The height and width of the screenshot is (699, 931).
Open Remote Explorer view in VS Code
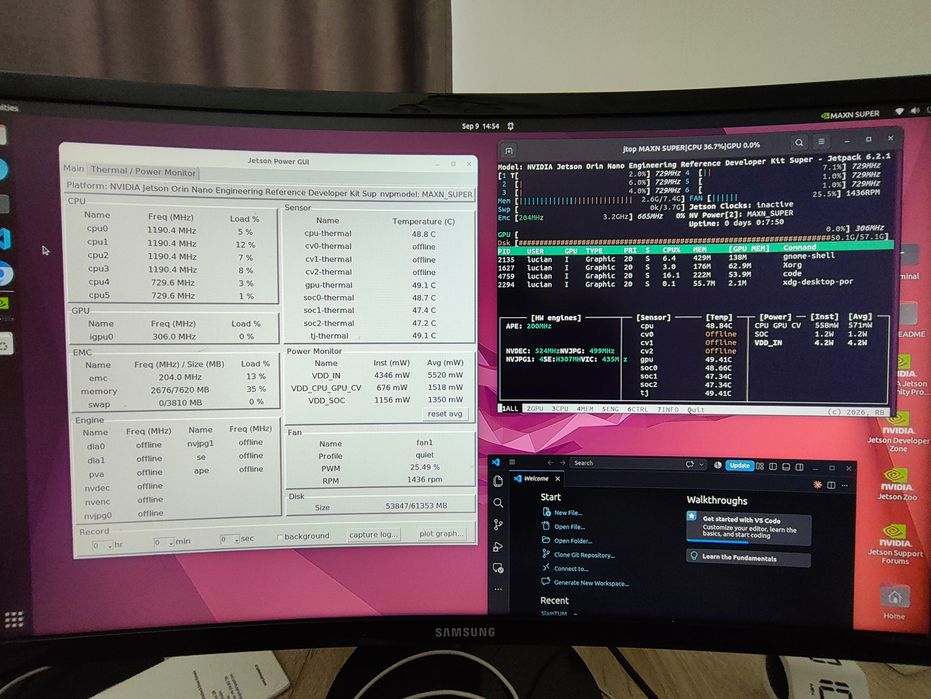[498, 568]
